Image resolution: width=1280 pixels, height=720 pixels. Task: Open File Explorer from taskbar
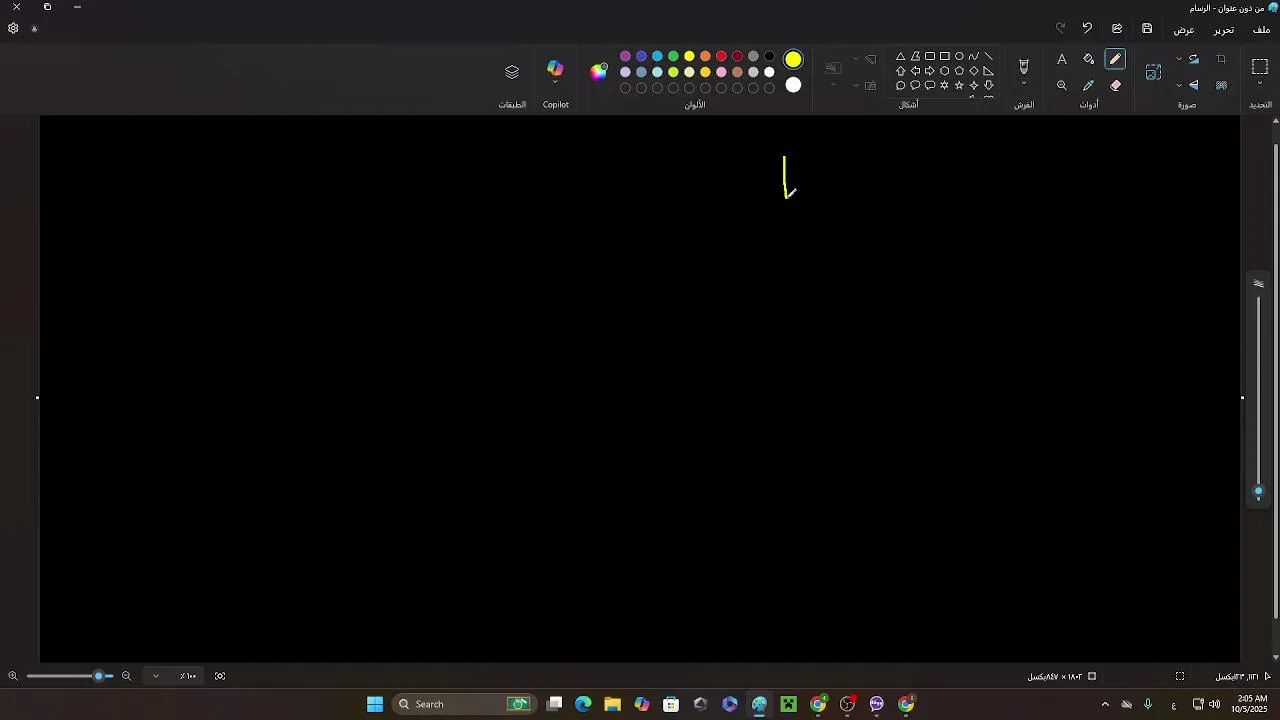pyautogui.click(x=613, y=705)
